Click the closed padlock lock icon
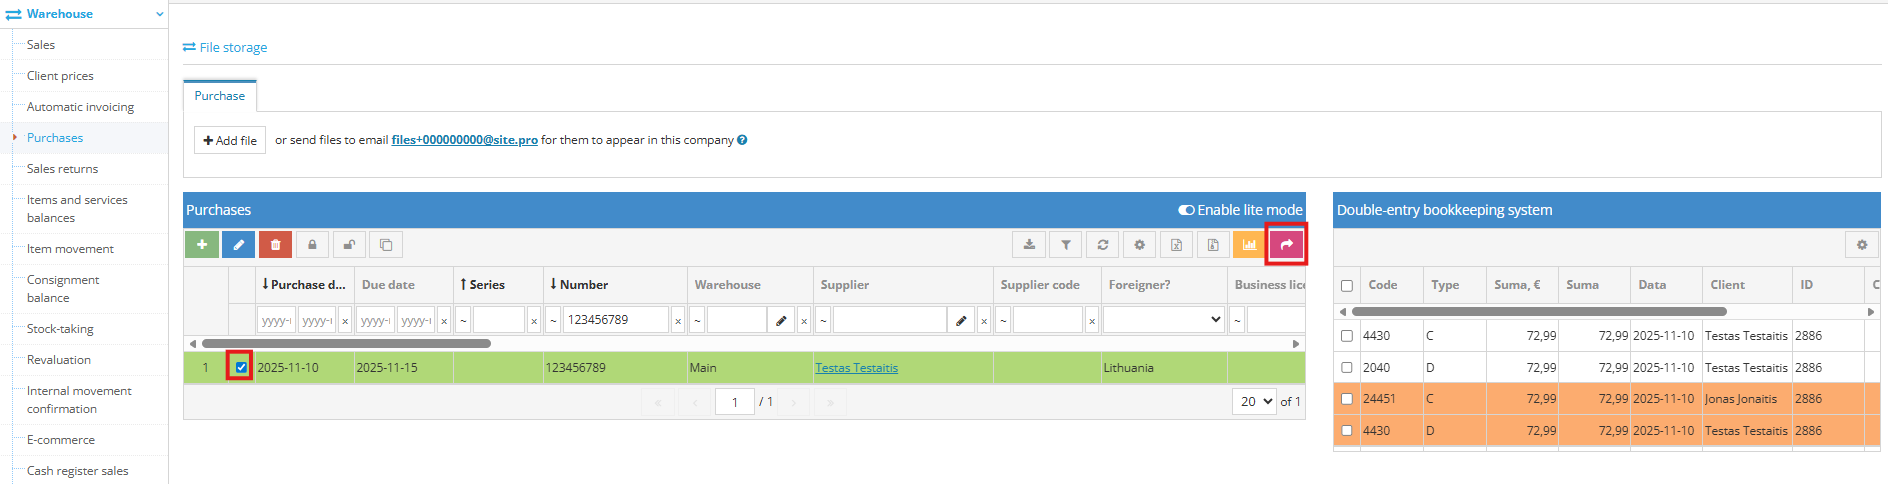Viewport: 1888px width, 484px height. pos(312,245)
